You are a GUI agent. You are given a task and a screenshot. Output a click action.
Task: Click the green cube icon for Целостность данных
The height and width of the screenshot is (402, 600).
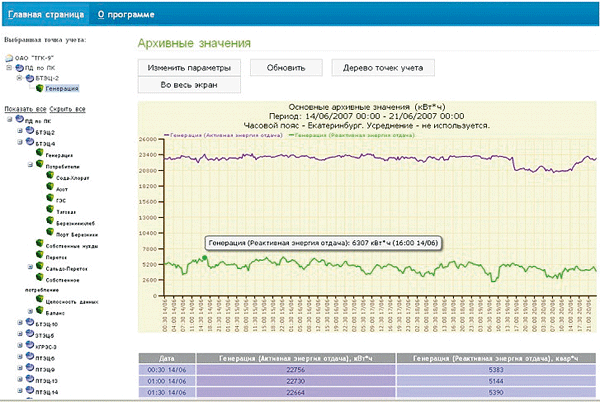(x=39, y=299)
